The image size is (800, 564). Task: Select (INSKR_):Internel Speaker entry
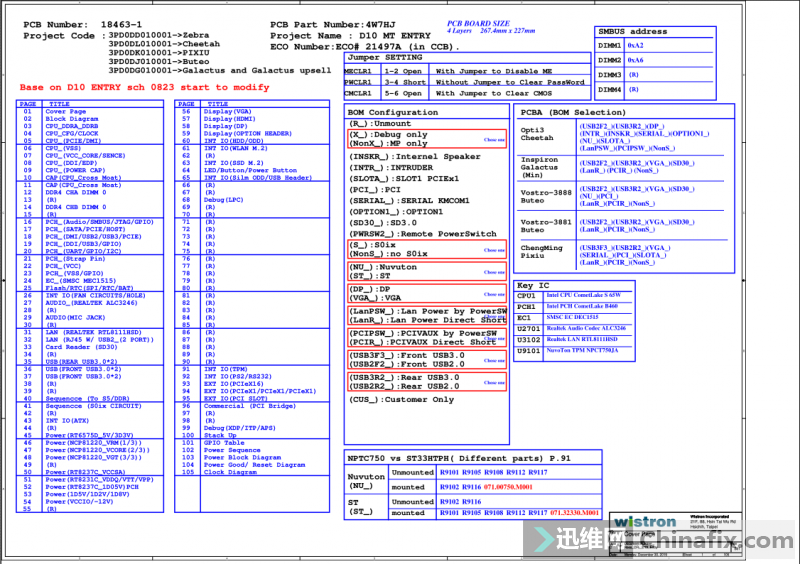point(414,157)
